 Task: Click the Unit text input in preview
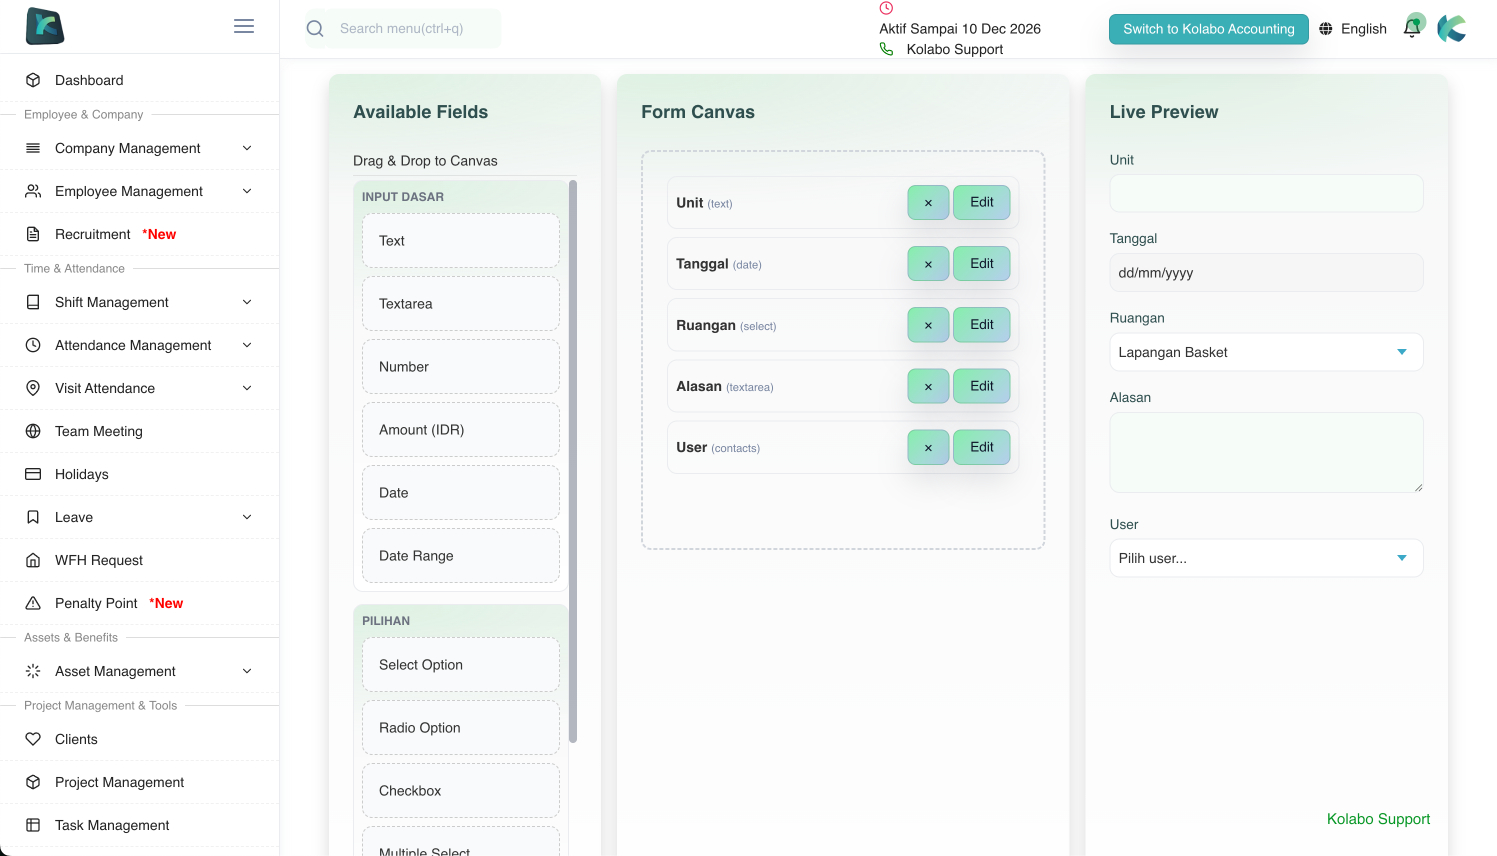click(x=1265, y=193)
